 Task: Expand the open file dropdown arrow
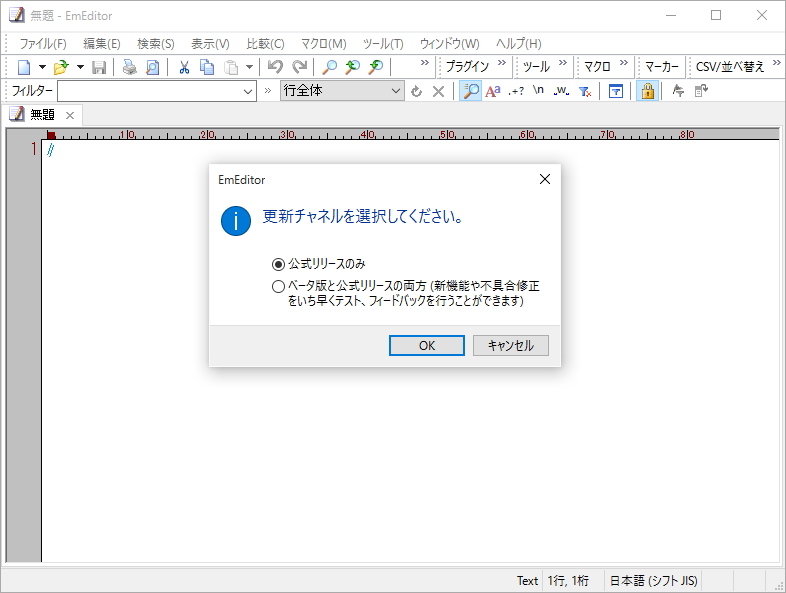[x=80, y=67]
